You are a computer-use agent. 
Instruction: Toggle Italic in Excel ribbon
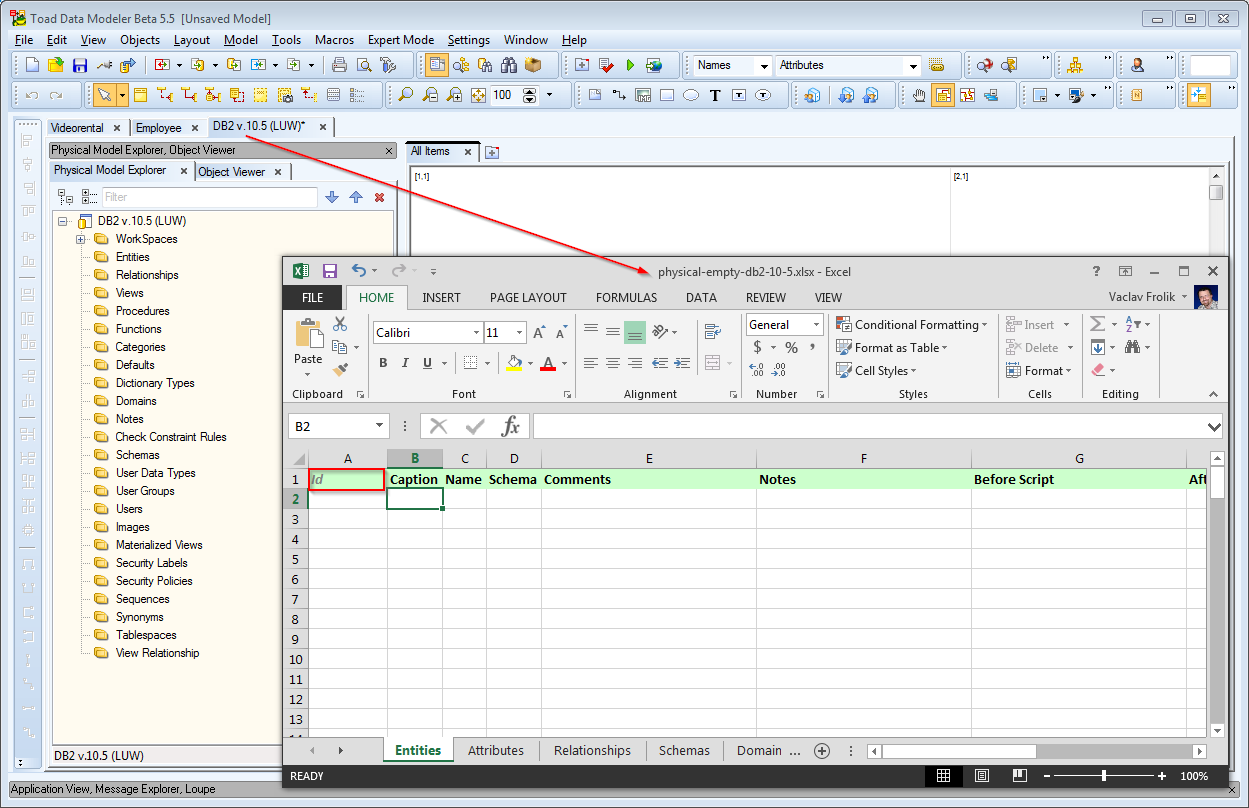click(x=406, y=363)
